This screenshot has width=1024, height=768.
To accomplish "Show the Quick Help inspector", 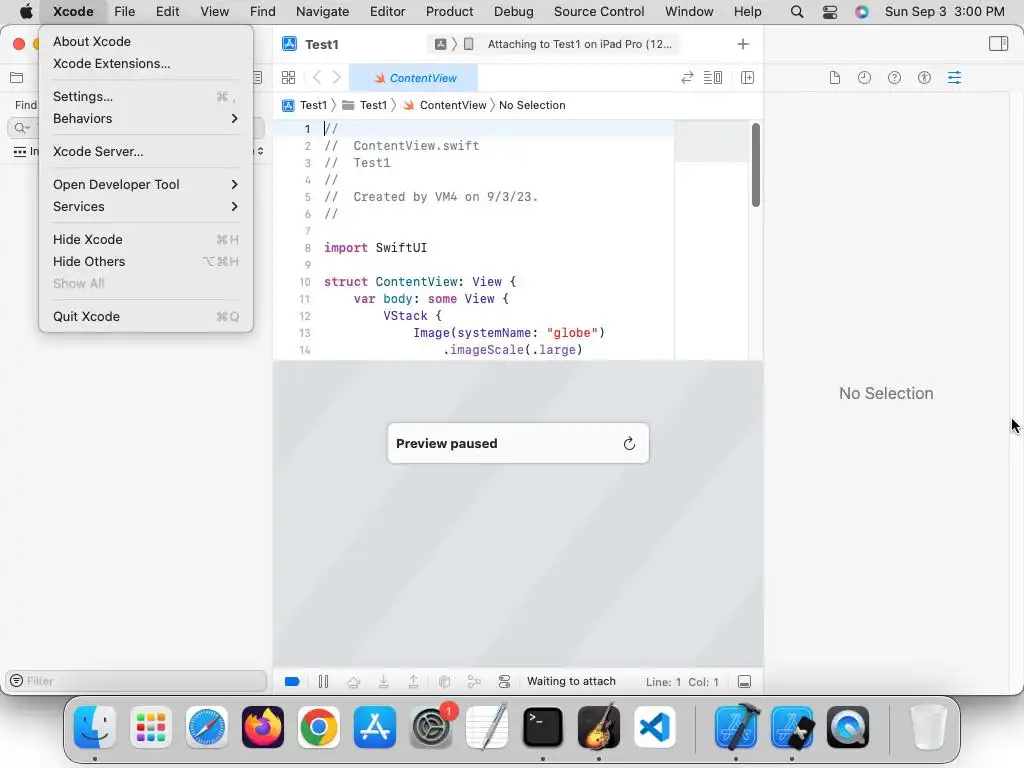I will pos(895,78).
